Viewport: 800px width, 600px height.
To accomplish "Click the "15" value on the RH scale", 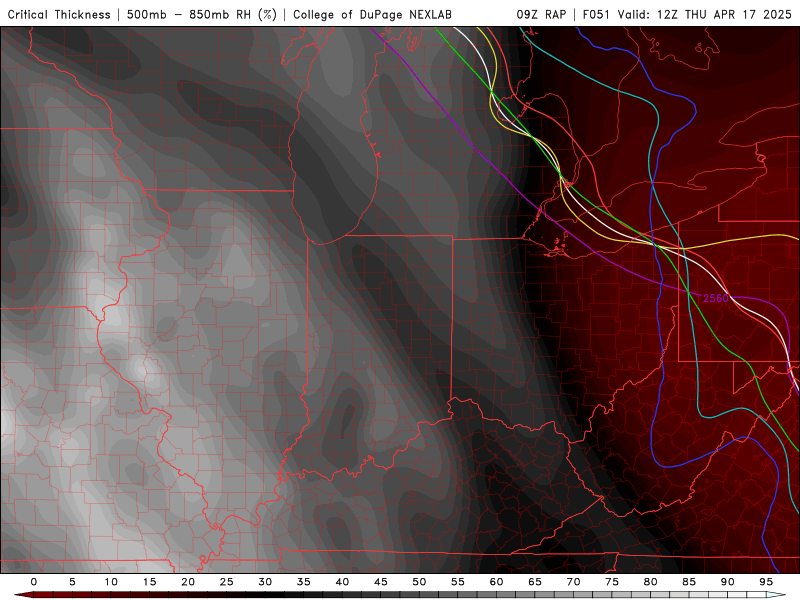I will click(x=149, y=582).
